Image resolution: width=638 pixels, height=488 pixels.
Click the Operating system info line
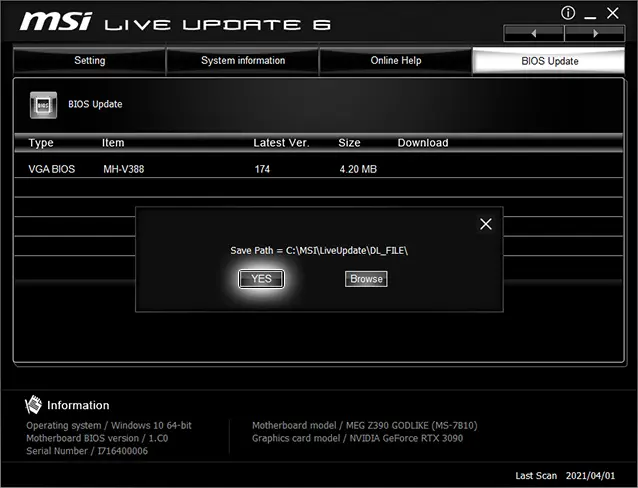coord(109,425)
